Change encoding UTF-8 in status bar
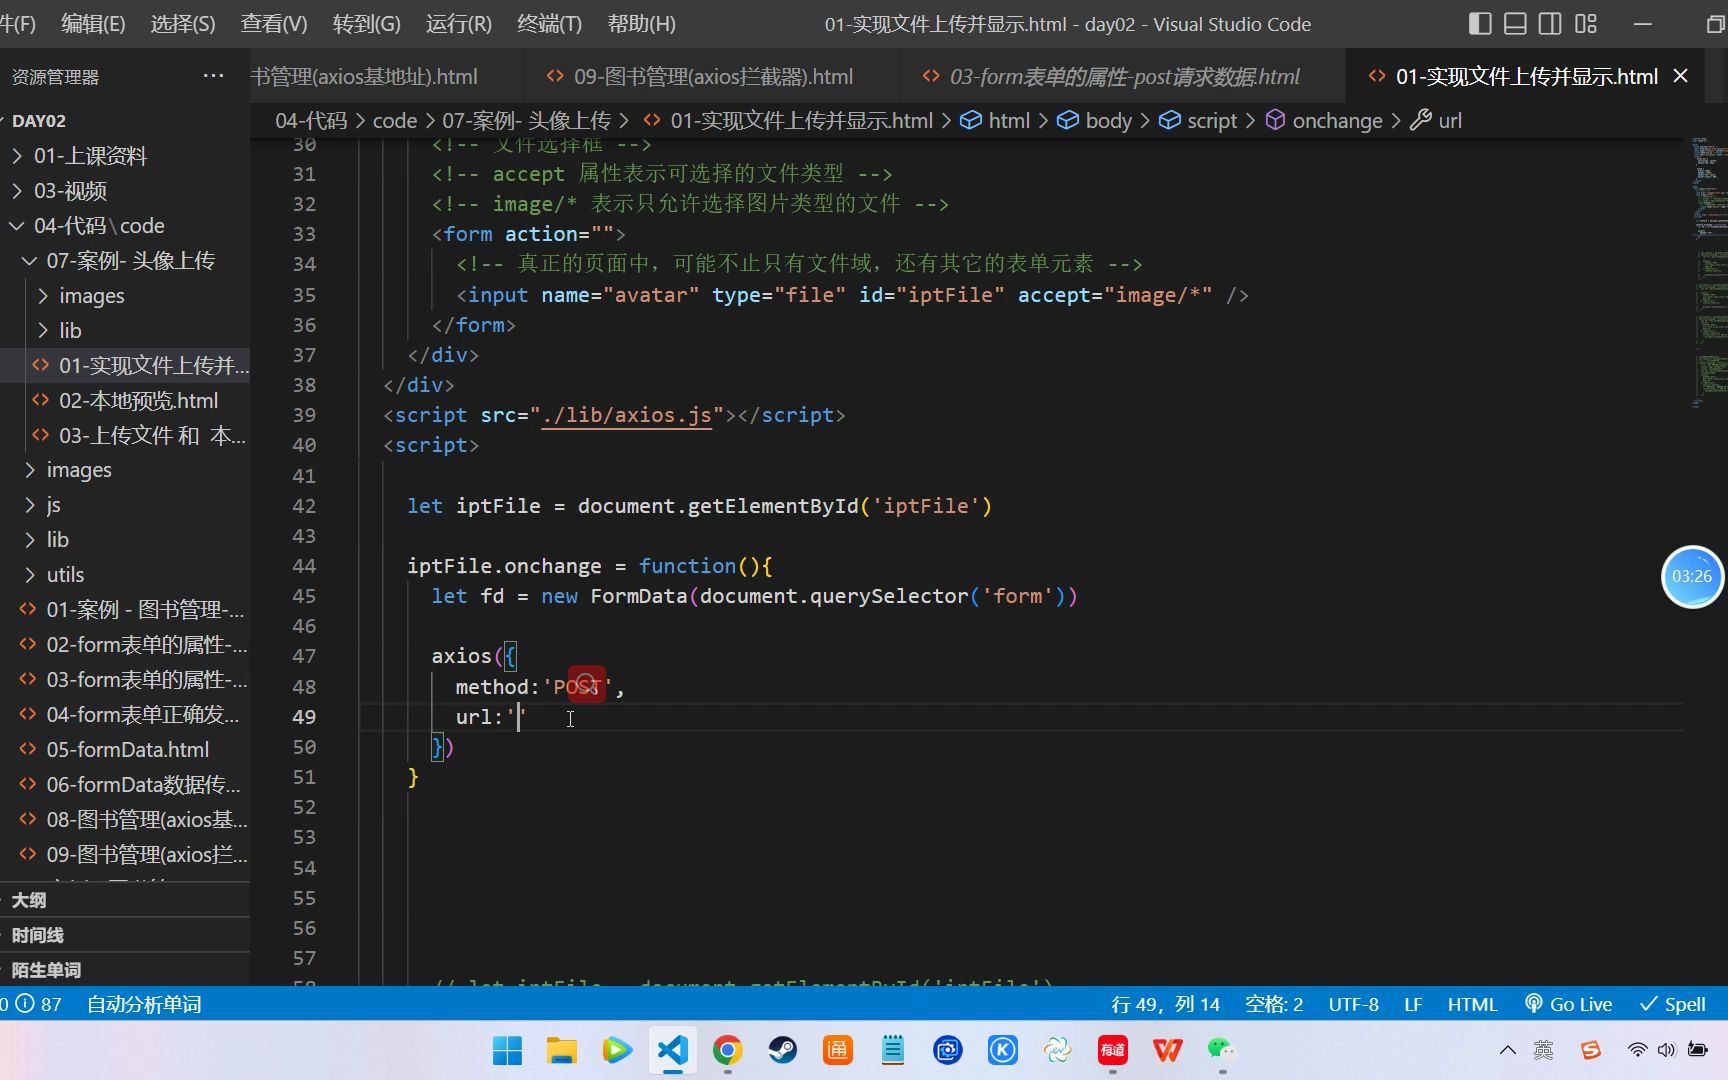The image size is (1728, 1080). [1353, 1004]
